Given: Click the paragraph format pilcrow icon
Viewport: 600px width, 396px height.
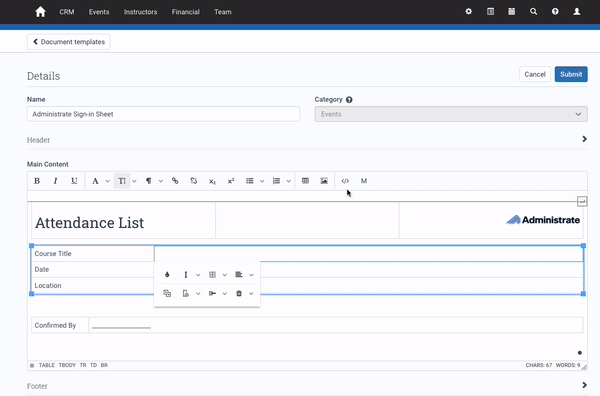Looking at the screenshot, I should point(148,181).
